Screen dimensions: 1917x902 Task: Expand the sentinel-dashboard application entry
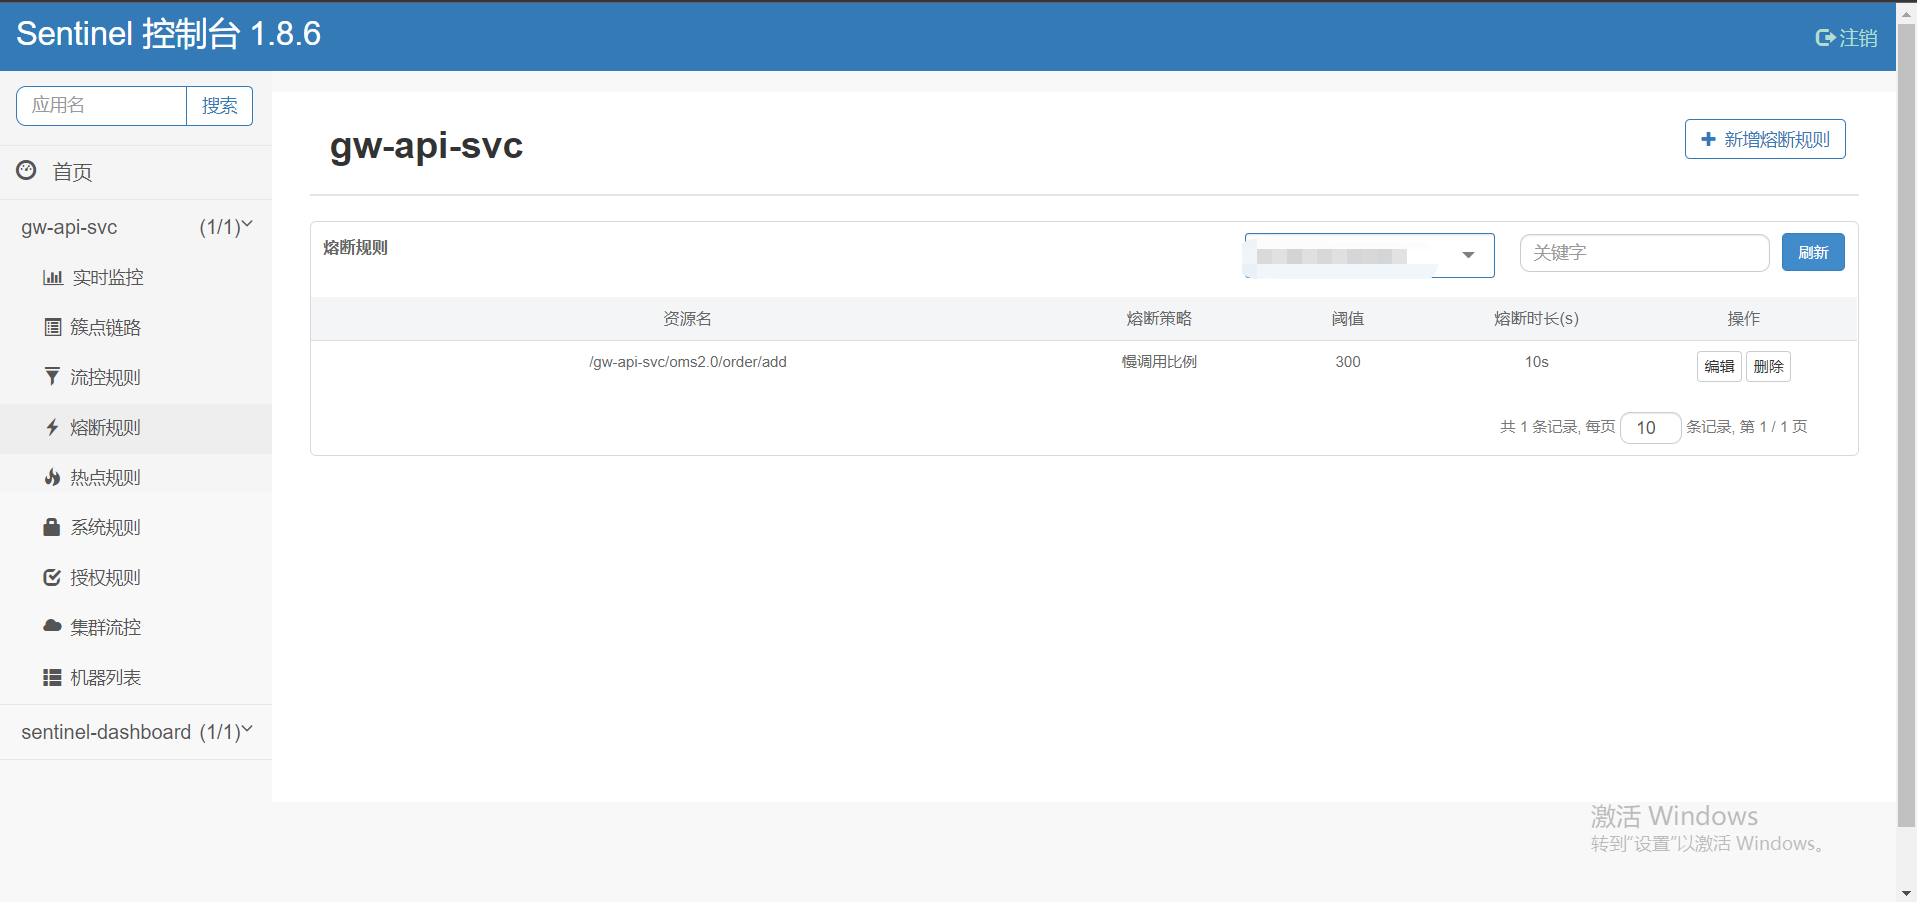click(135, 731)
